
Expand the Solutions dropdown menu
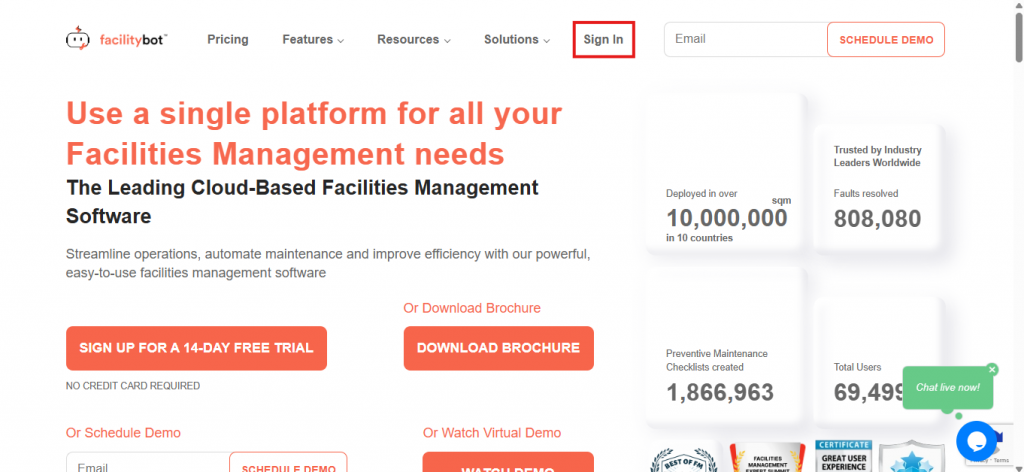[x=517, y=40]
